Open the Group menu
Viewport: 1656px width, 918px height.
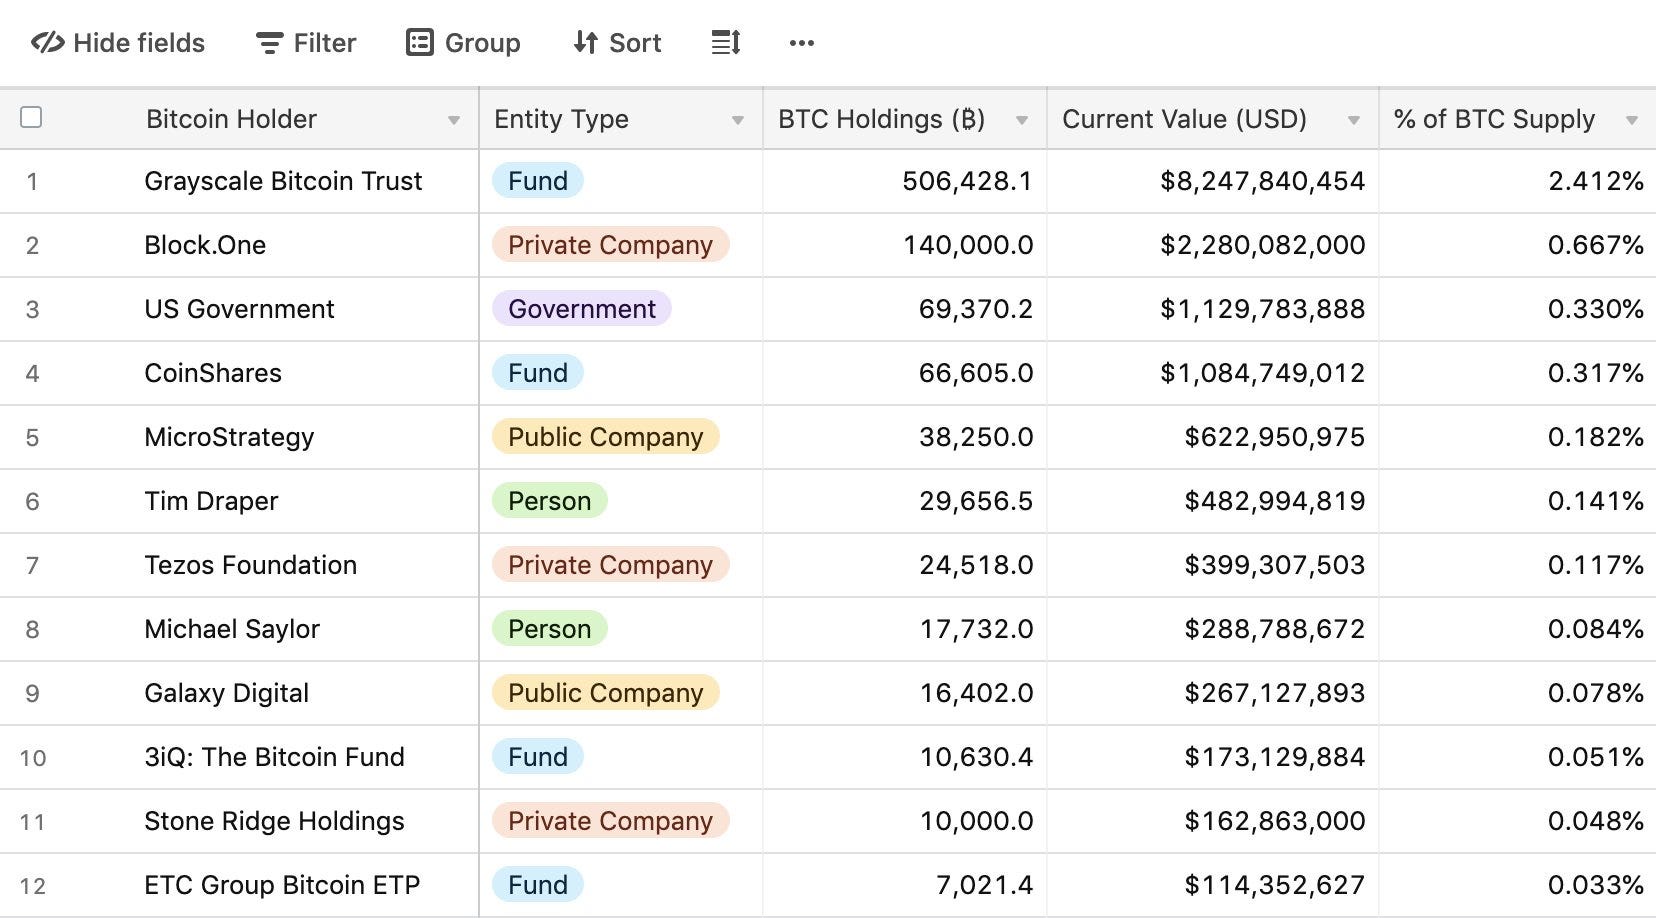(463, 43)
